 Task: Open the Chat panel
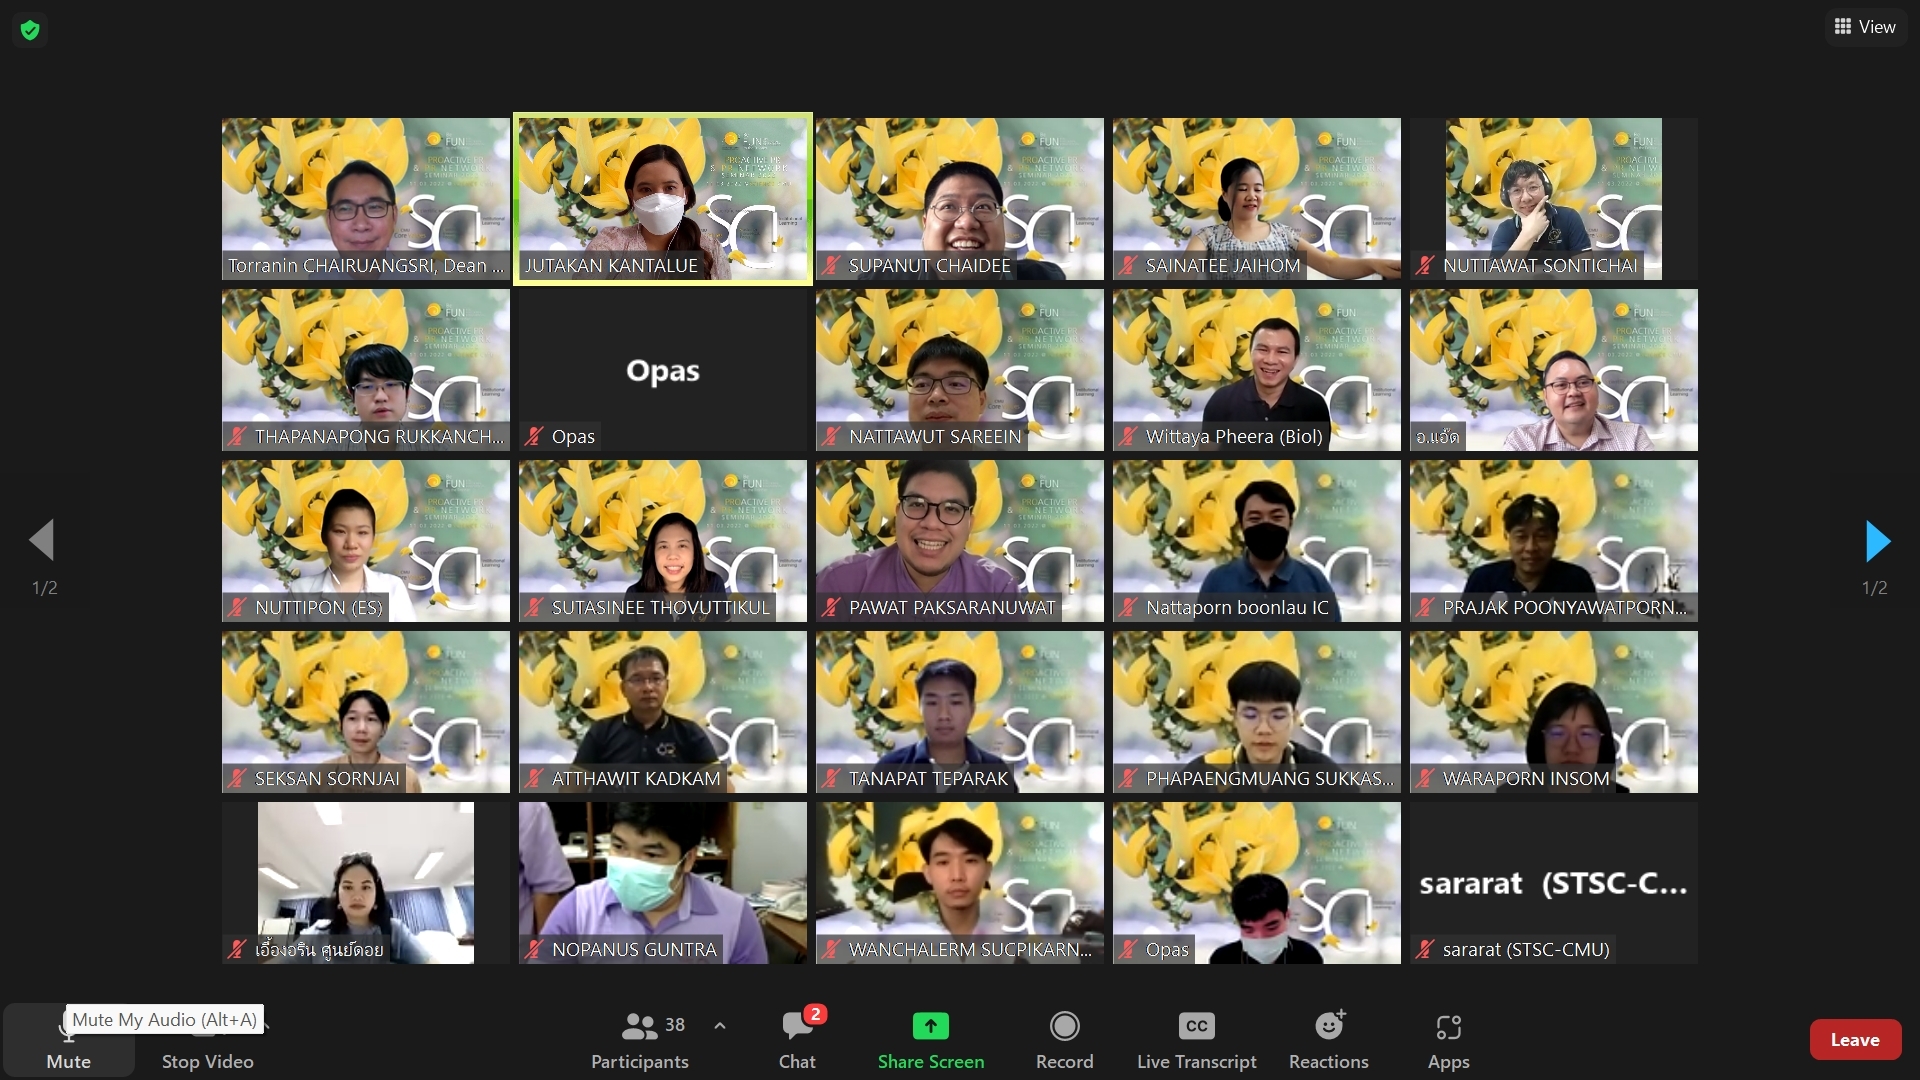coord(797,1040)
